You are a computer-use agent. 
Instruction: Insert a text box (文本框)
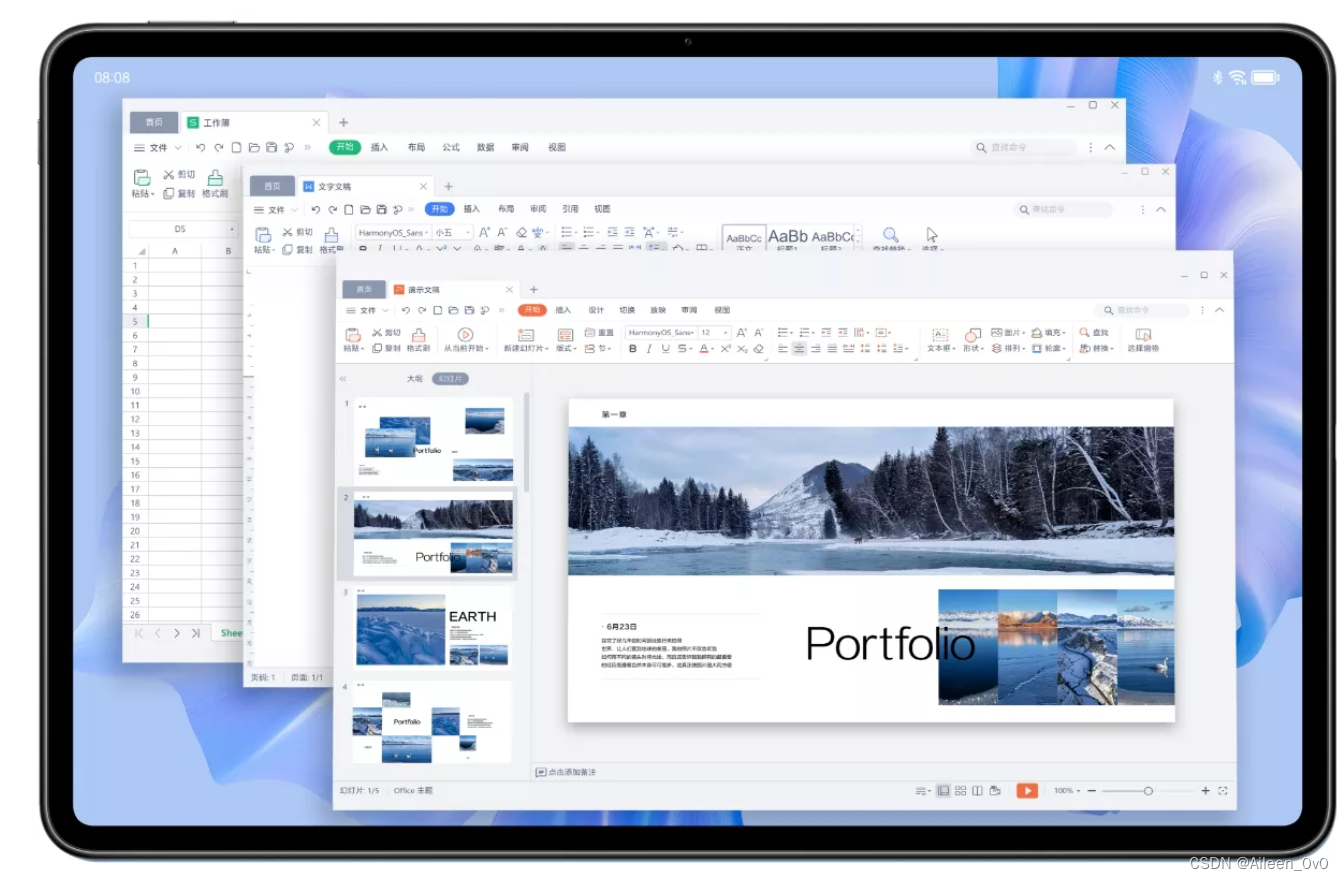[940, 341]
